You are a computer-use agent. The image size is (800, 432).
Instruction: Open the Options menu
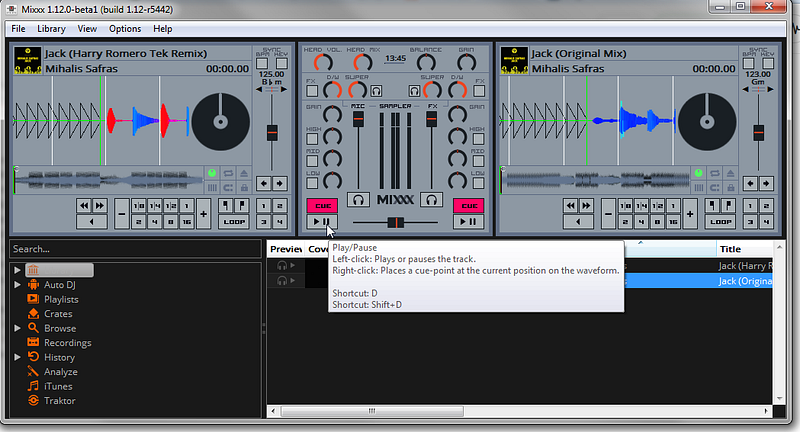tap(125, 29)
